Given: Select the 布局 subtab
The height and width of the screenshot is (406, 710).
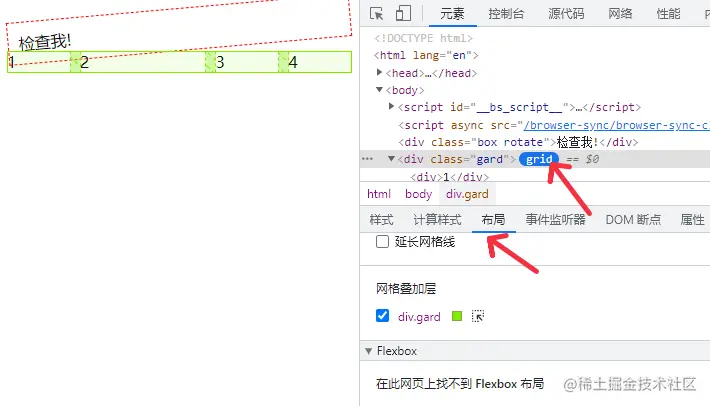Looking at the screenshot, I should [493, 220].
